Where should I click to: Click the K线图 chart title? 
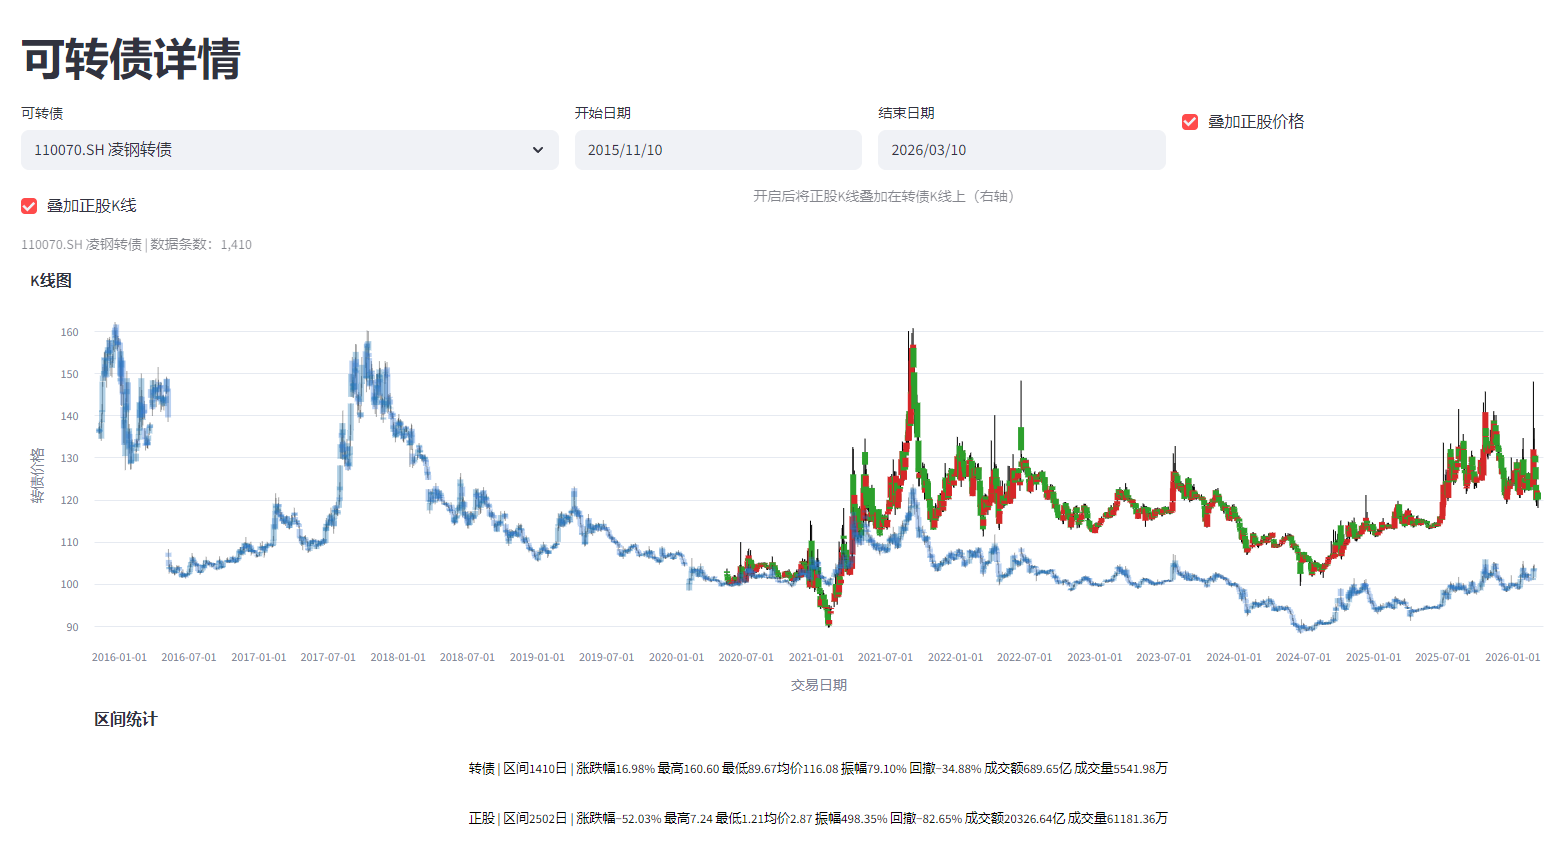pos(51,281)
